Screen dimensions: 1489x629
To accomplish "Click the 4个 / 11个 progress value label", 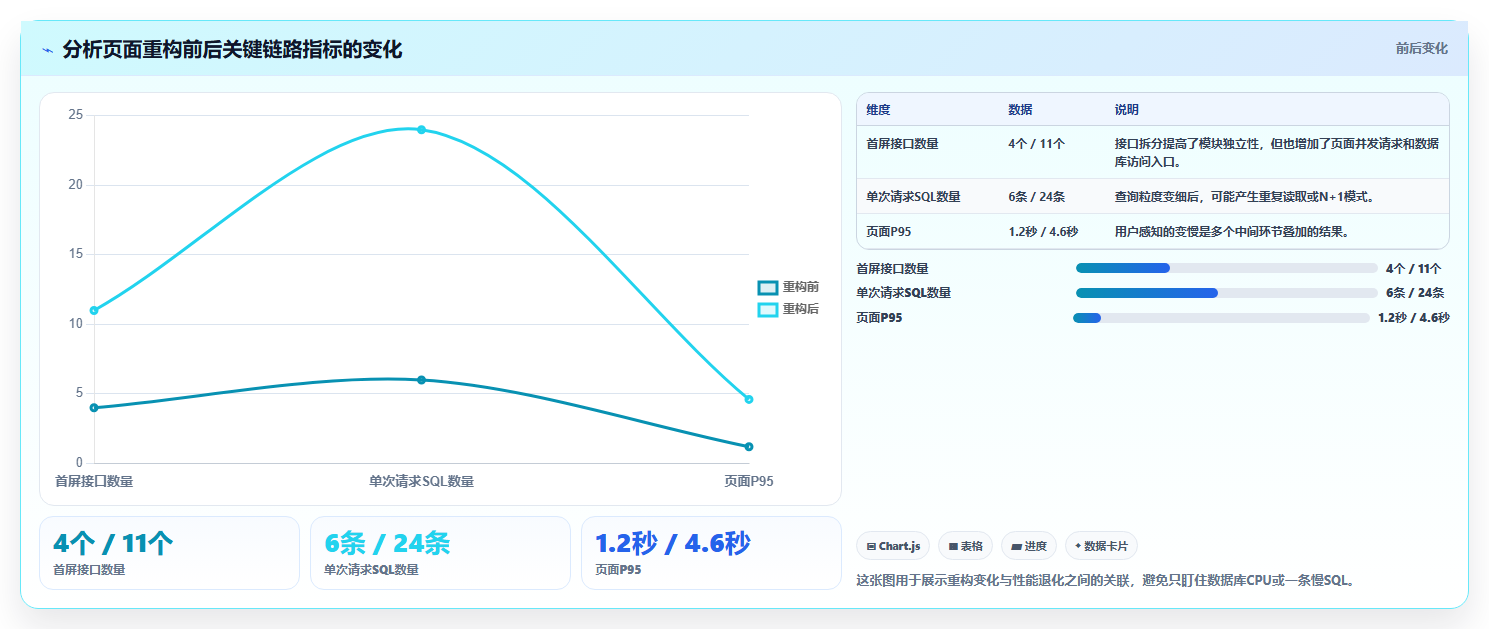I will [1414, 268].
